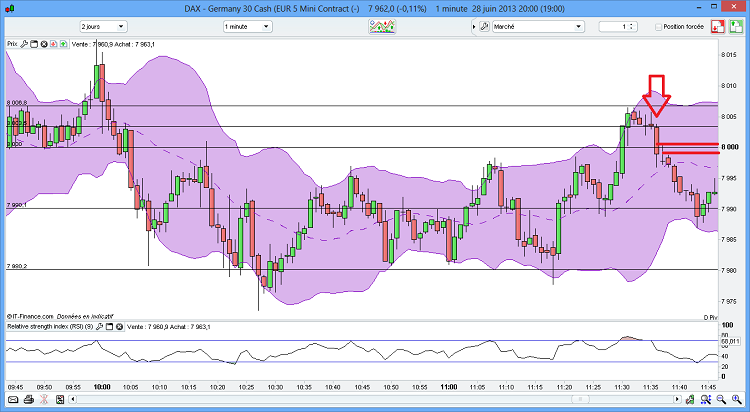Zoom out using minus magnifier icon
The width and height of the screenshot is (750, 412).
721,399
